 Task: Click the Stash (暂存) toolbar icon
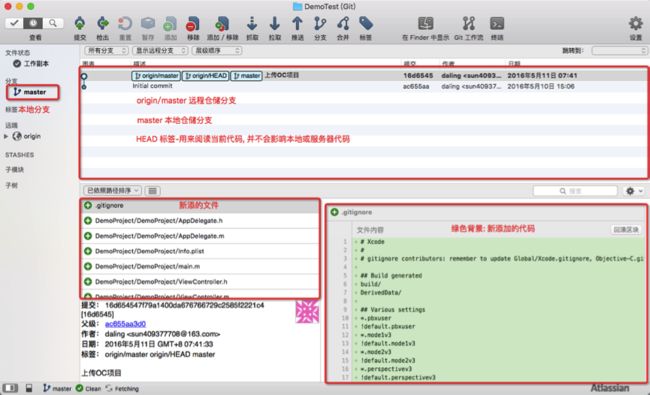pyautogui.click(x=148, y=24)
